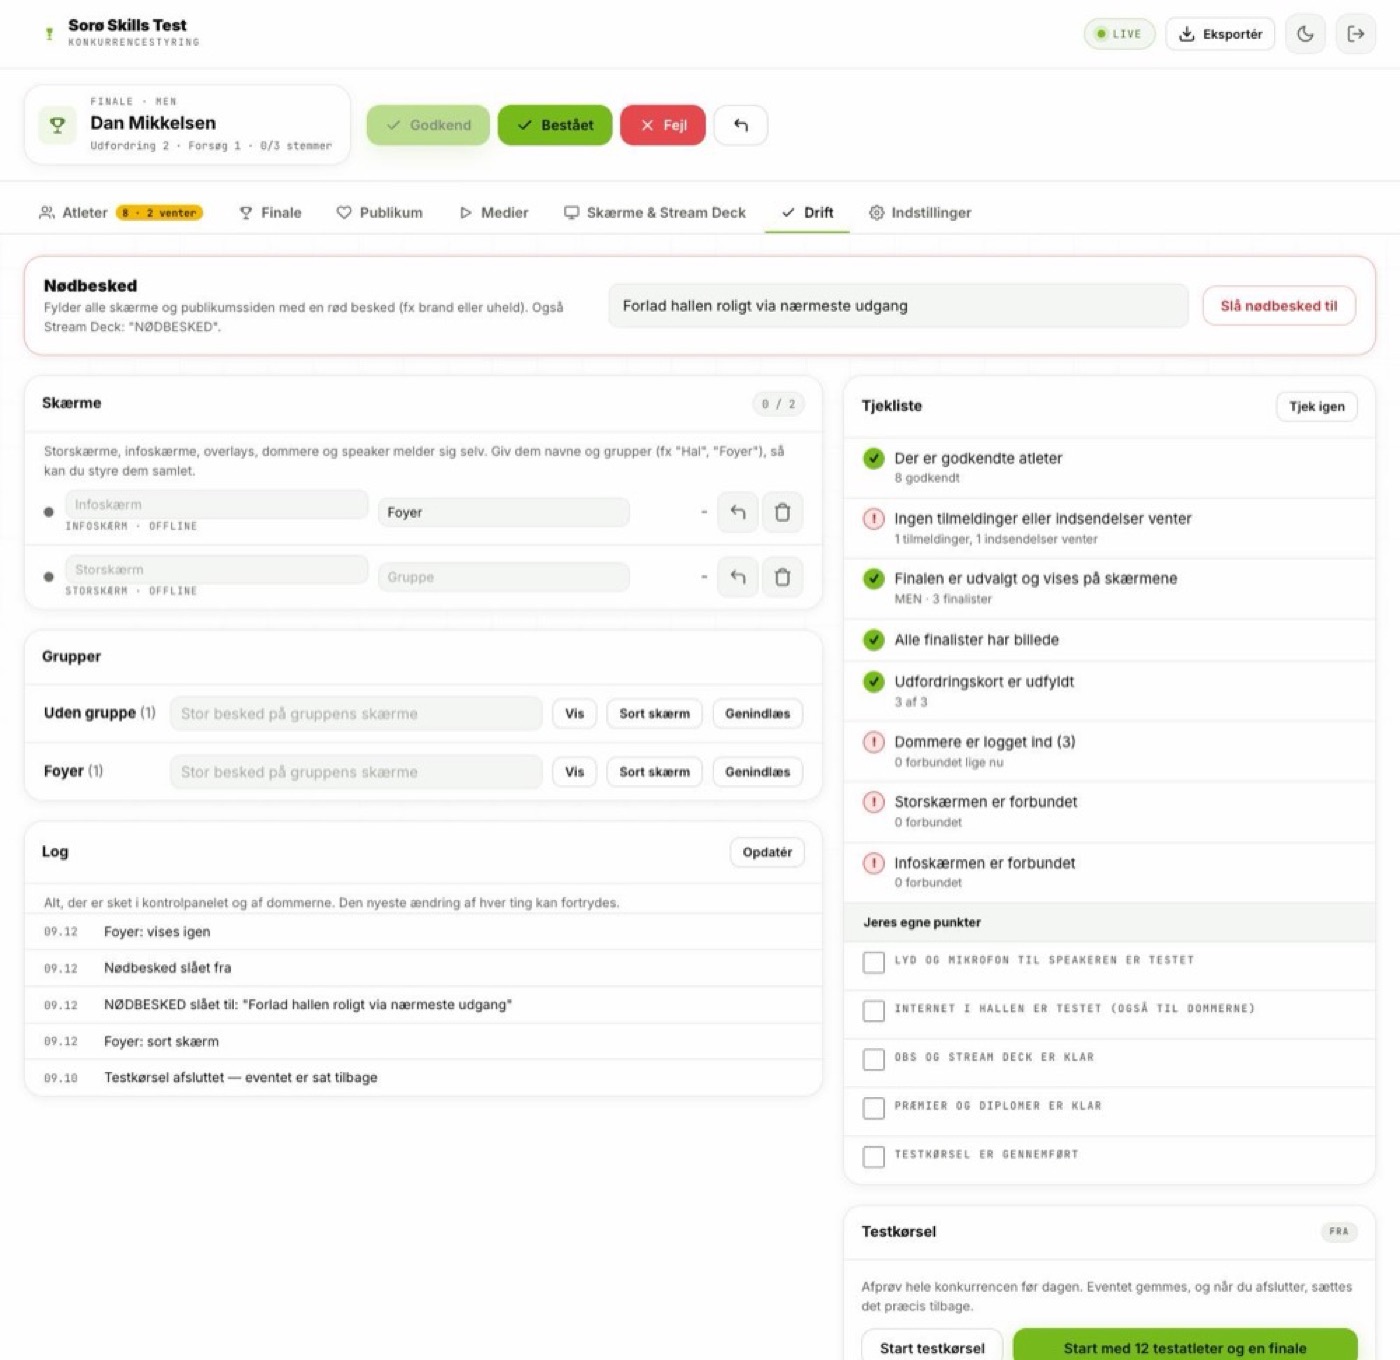Viewport: 1400px width, 1360px height.
Task: Click the Soro Skills Test logo icon
Action: point(49,34)
